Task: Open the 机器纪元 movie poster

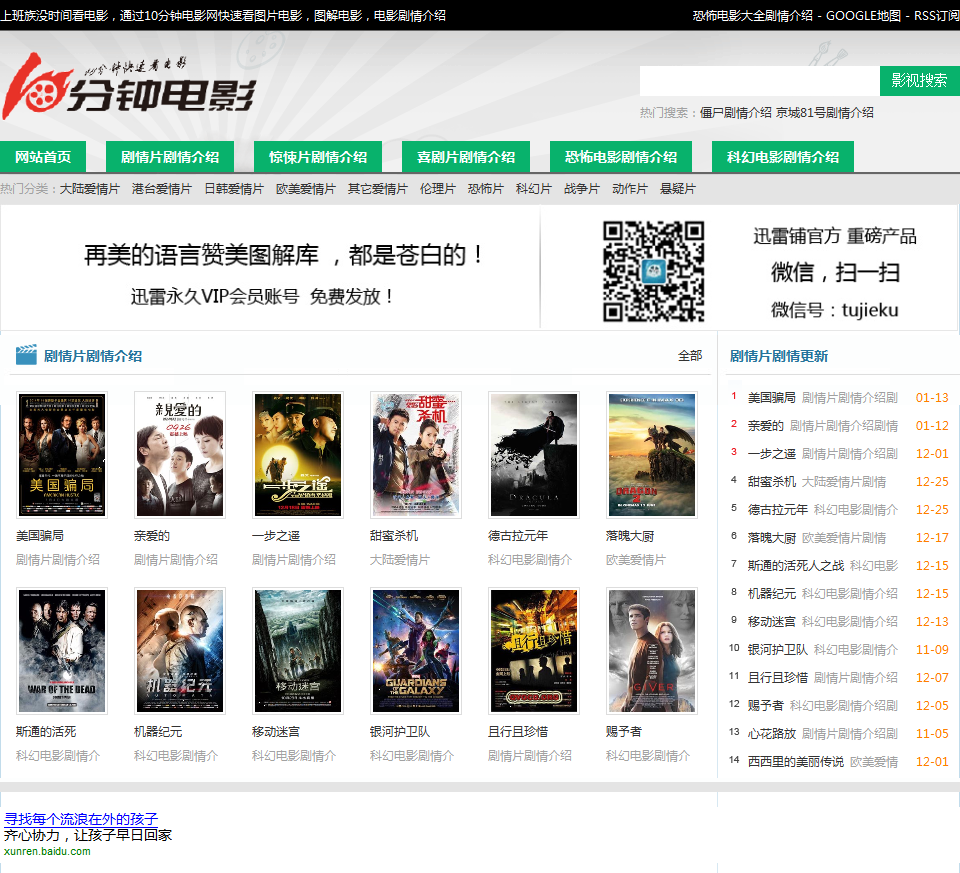Action: pyautogui.click(x=180, y=651)
